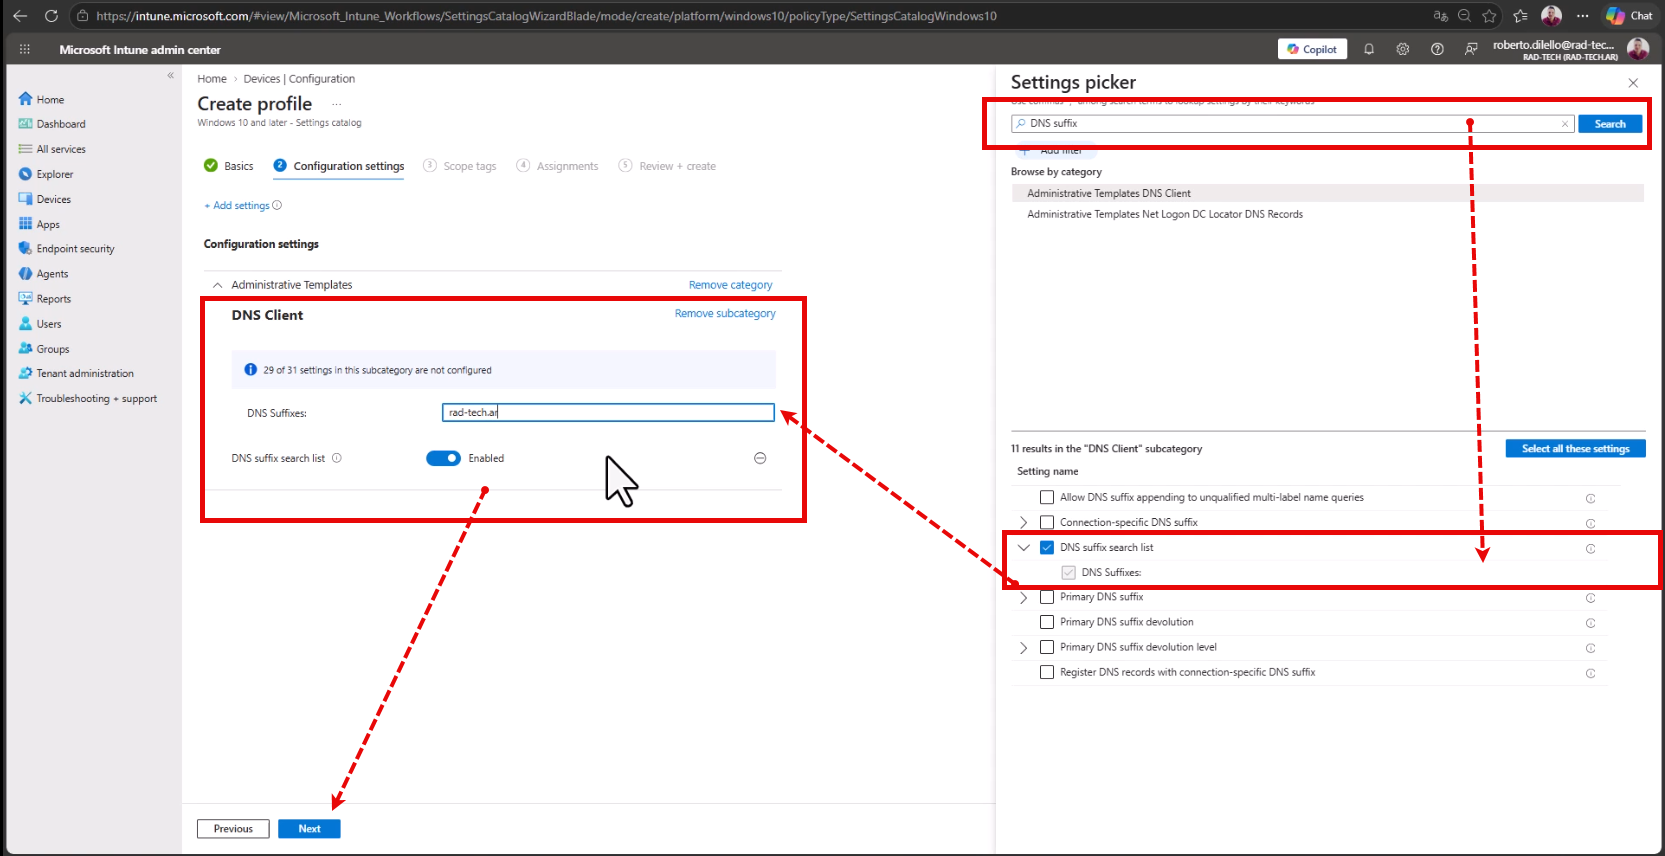The width and height of the screenshot is (1665, 856).
Task: Select Administrative Templates DNS Client category
Action: 1327,193
